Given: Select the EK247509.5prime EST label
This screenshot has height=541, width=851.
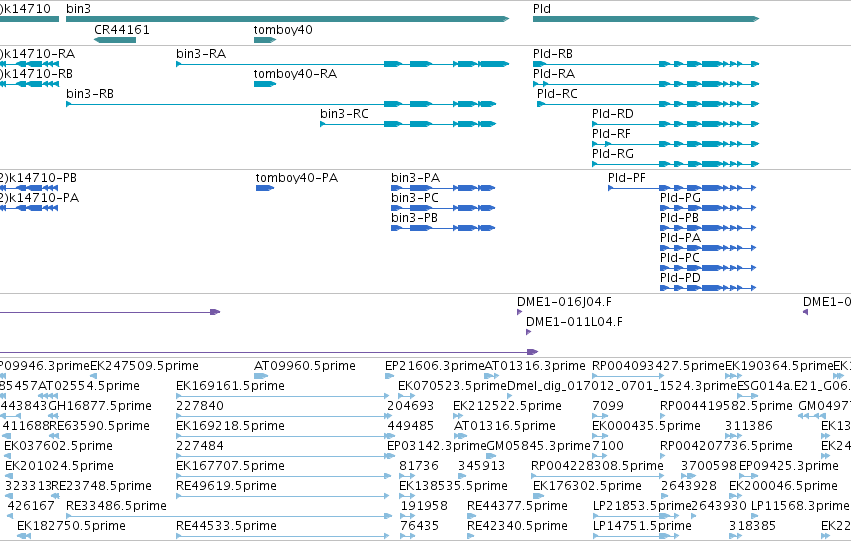Looking at the screenshot, I should (x=144, y=366).
